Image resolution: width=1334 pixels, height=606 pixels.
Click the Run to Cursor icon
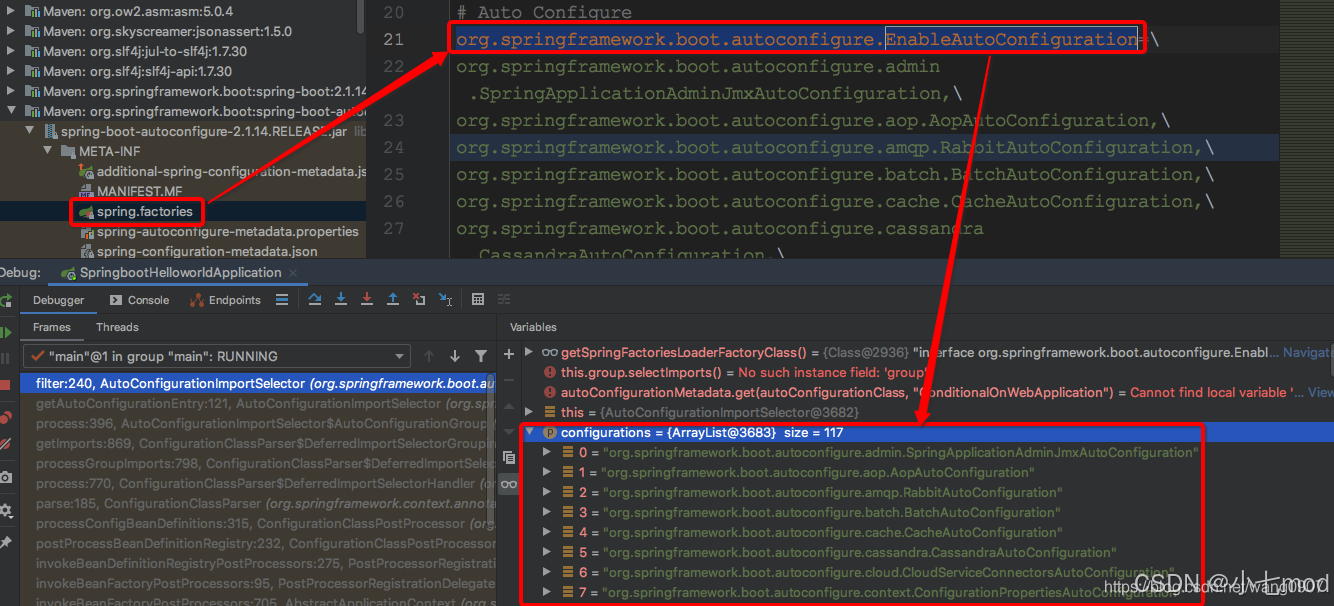445,300
